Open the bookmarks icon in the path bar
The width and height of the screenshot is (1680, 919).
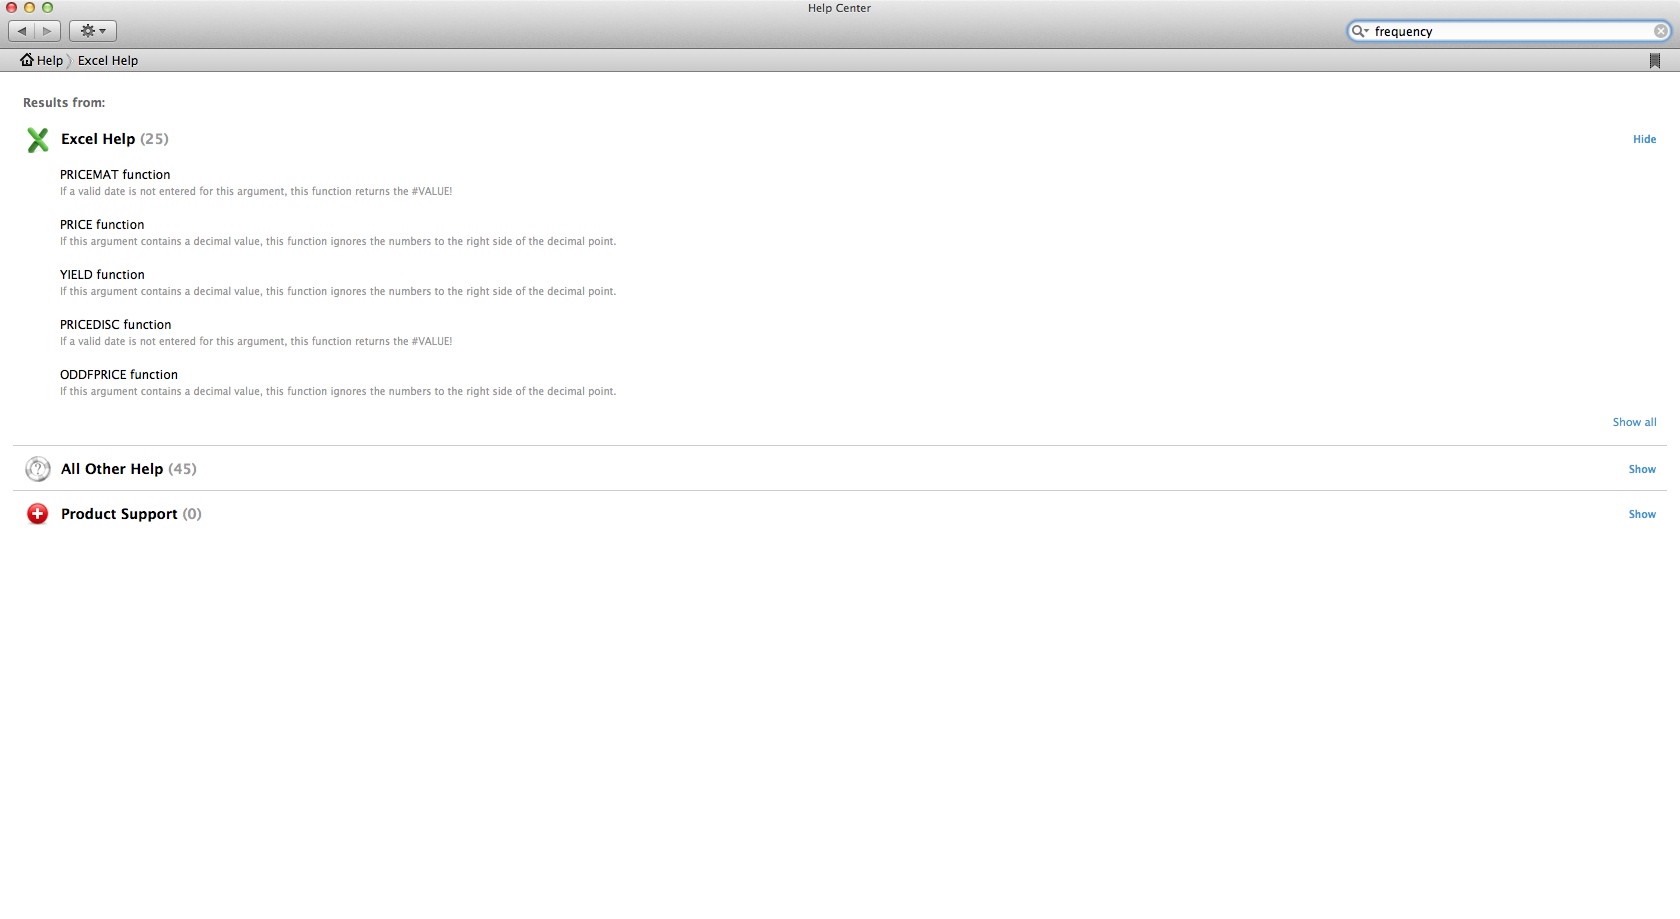(x=1654, y=61)
